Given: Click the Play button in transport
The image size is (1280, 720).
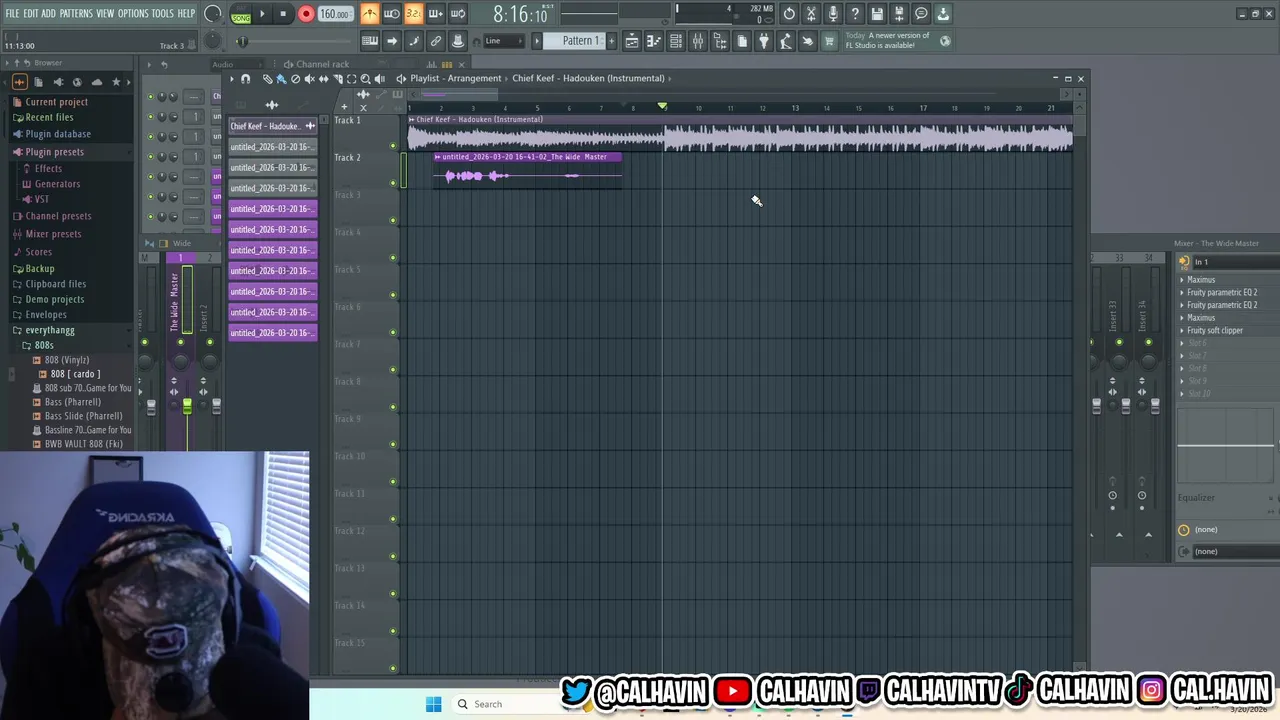Looking at the screenshot, I should point(262,14).
